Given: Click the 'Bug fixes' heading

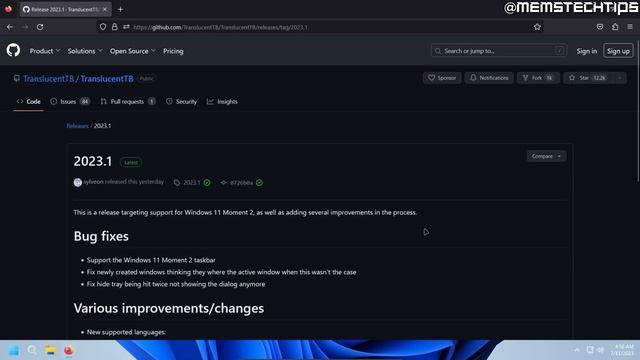Looking at the screenshot, I should 101,236.
